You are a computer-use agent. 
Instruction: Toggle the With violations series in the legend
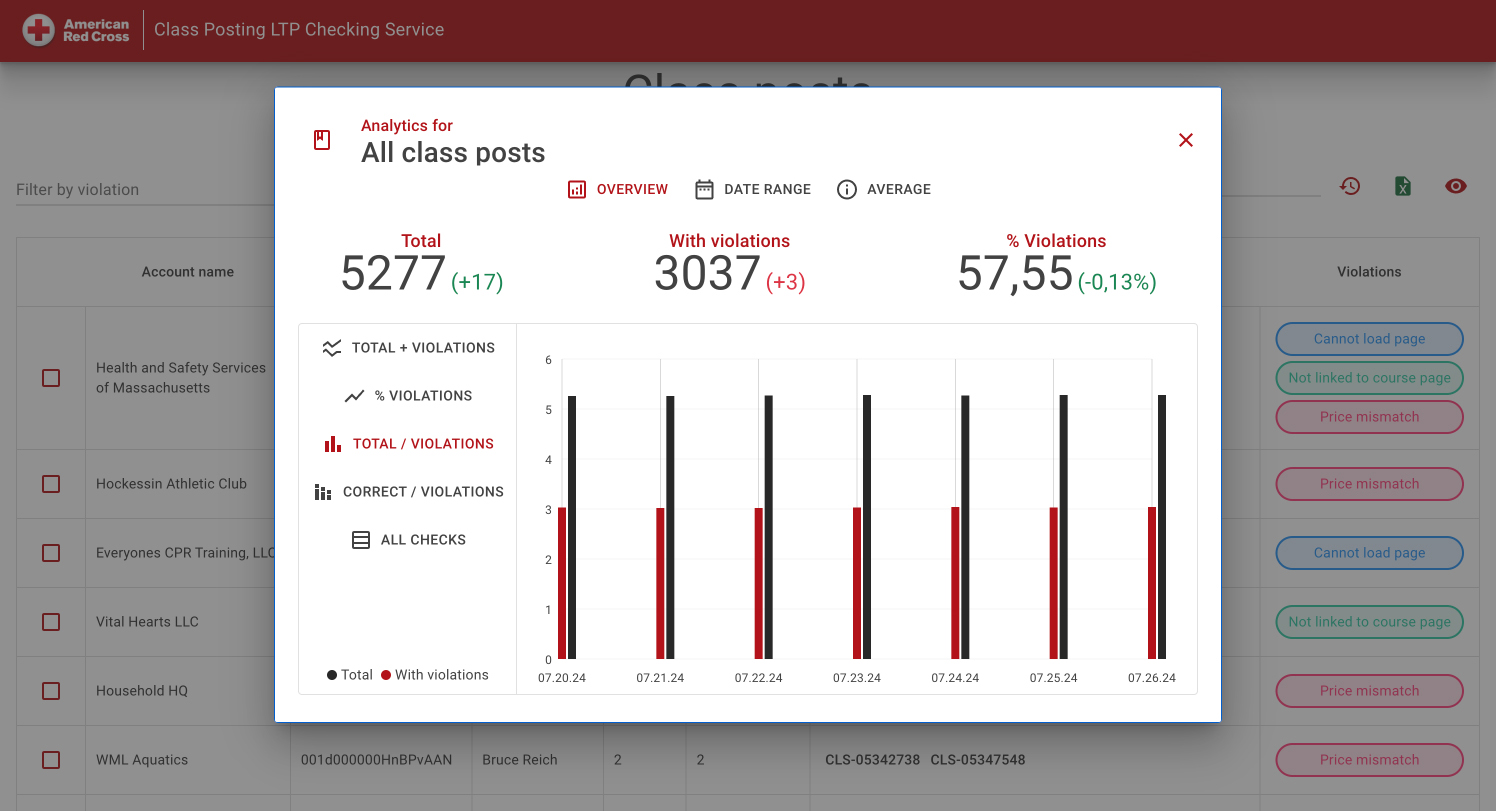point(435,675)
